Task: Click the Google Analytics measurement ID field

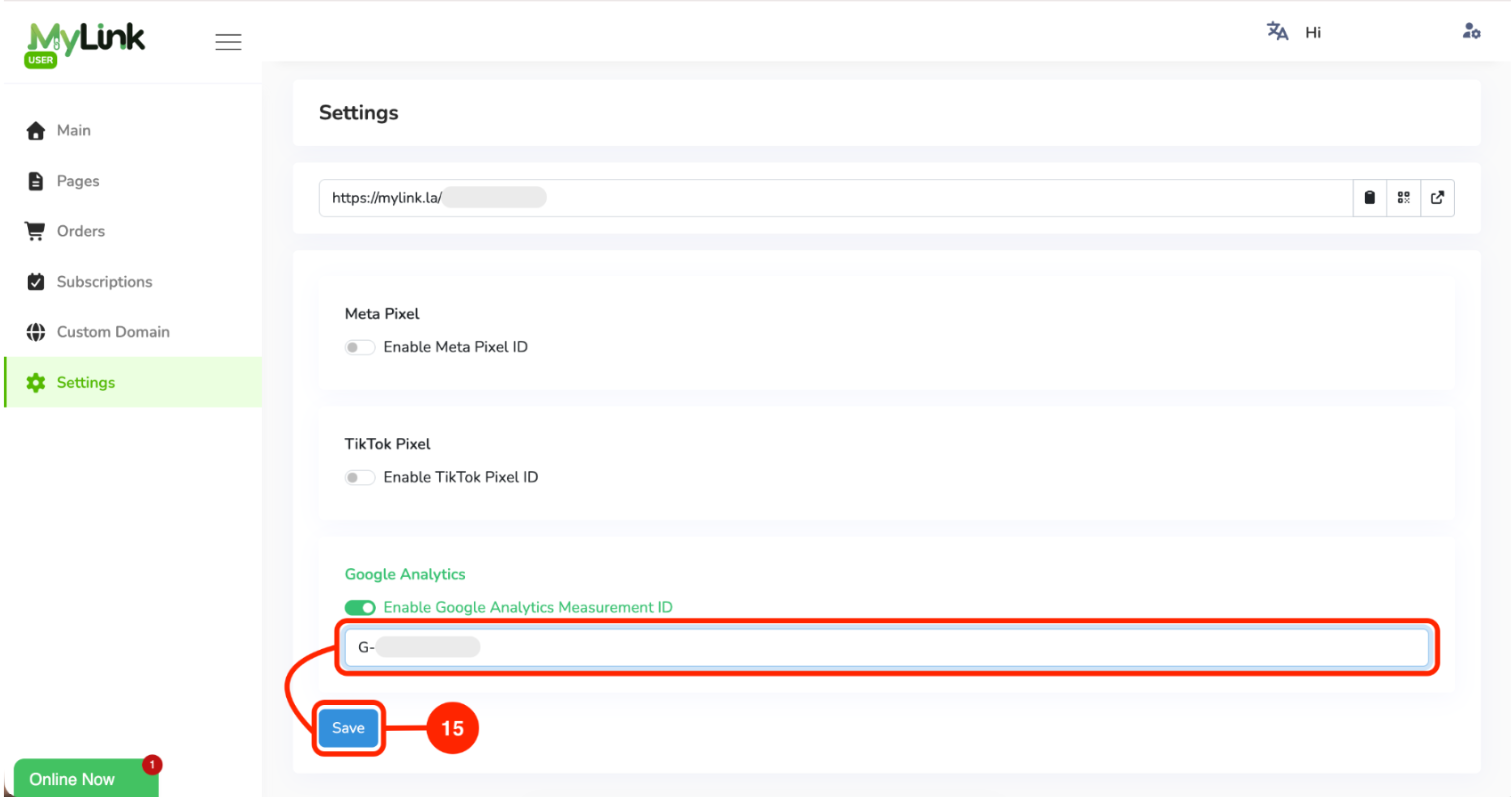Action: tap(887, 647)
